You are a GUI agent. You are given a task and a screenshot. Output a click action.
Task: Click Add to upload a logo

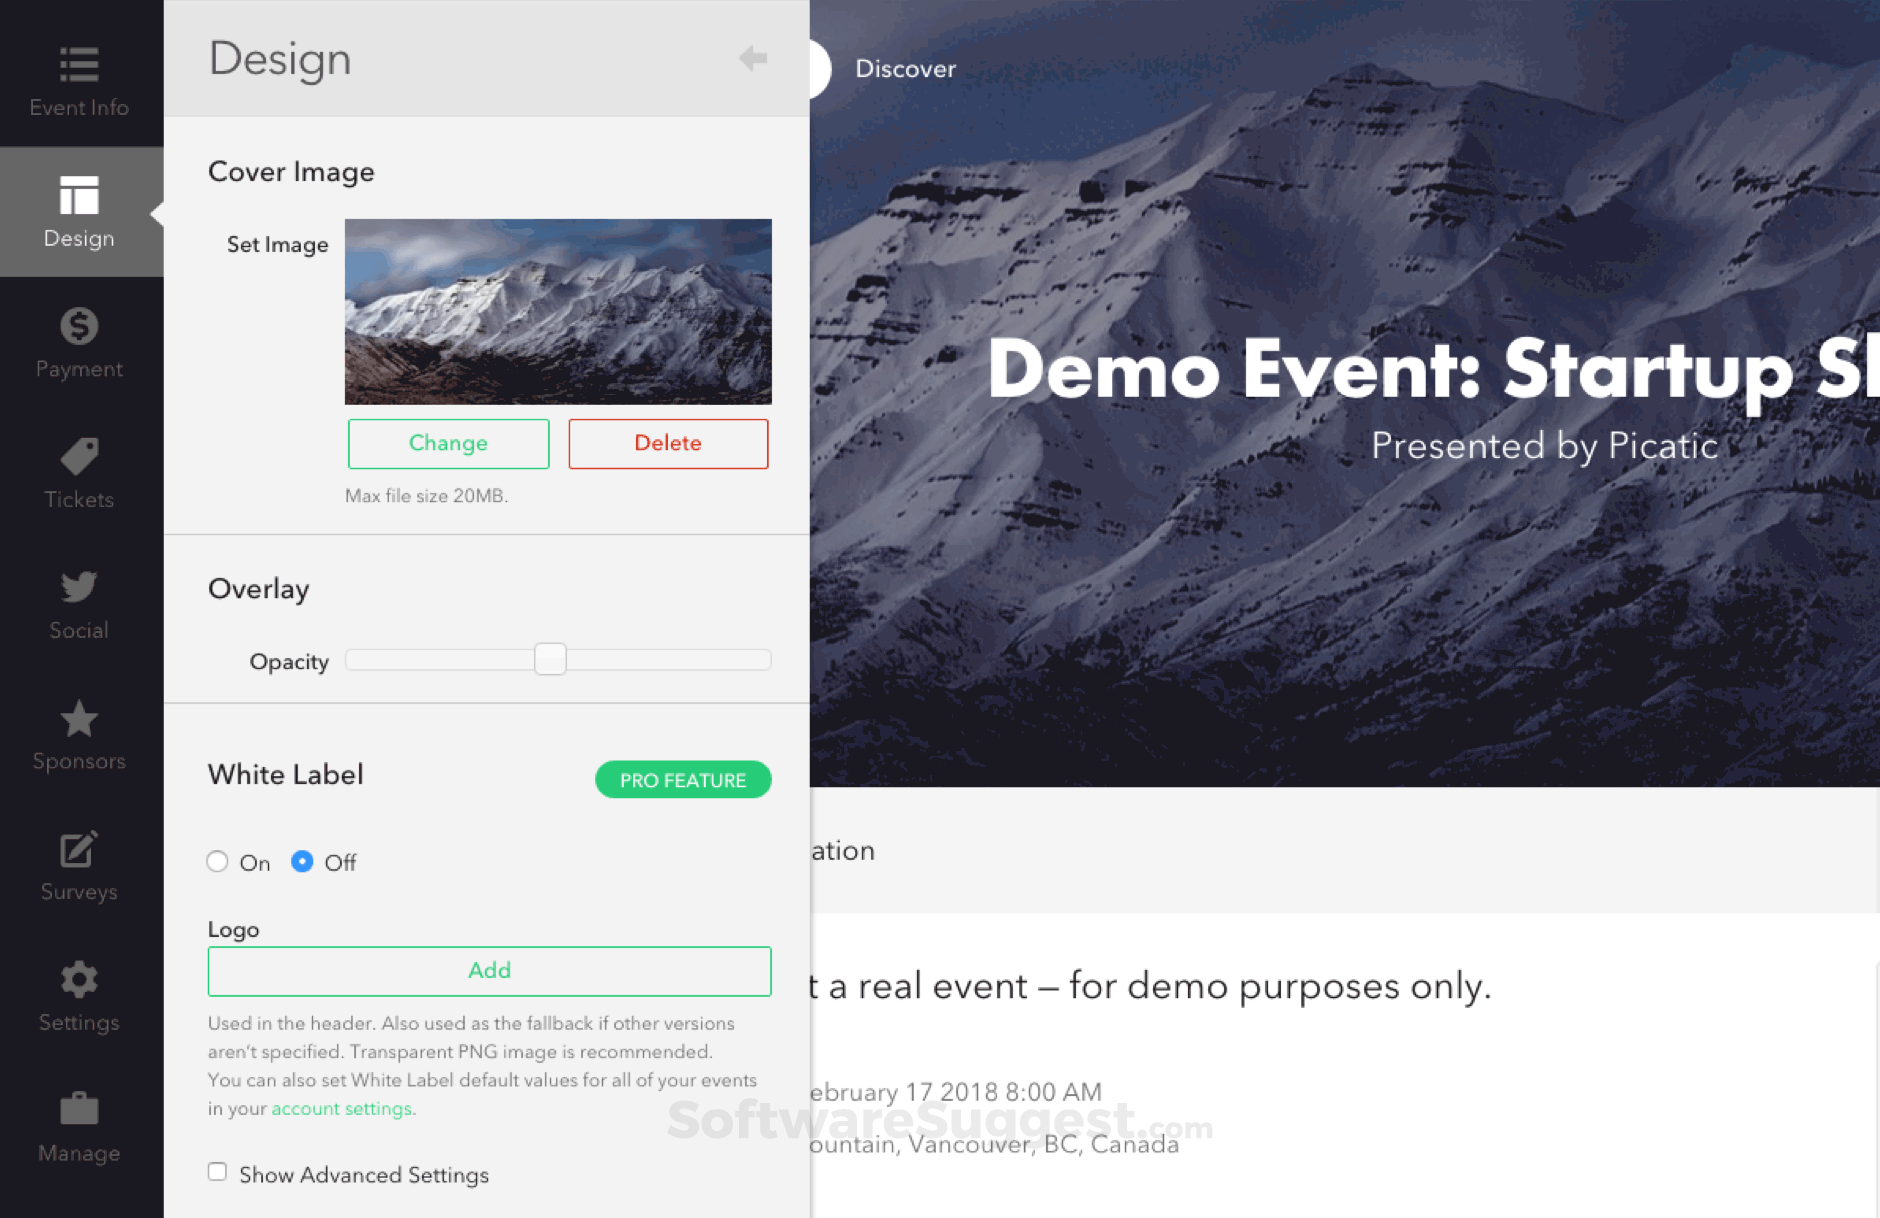pos(489,970)
